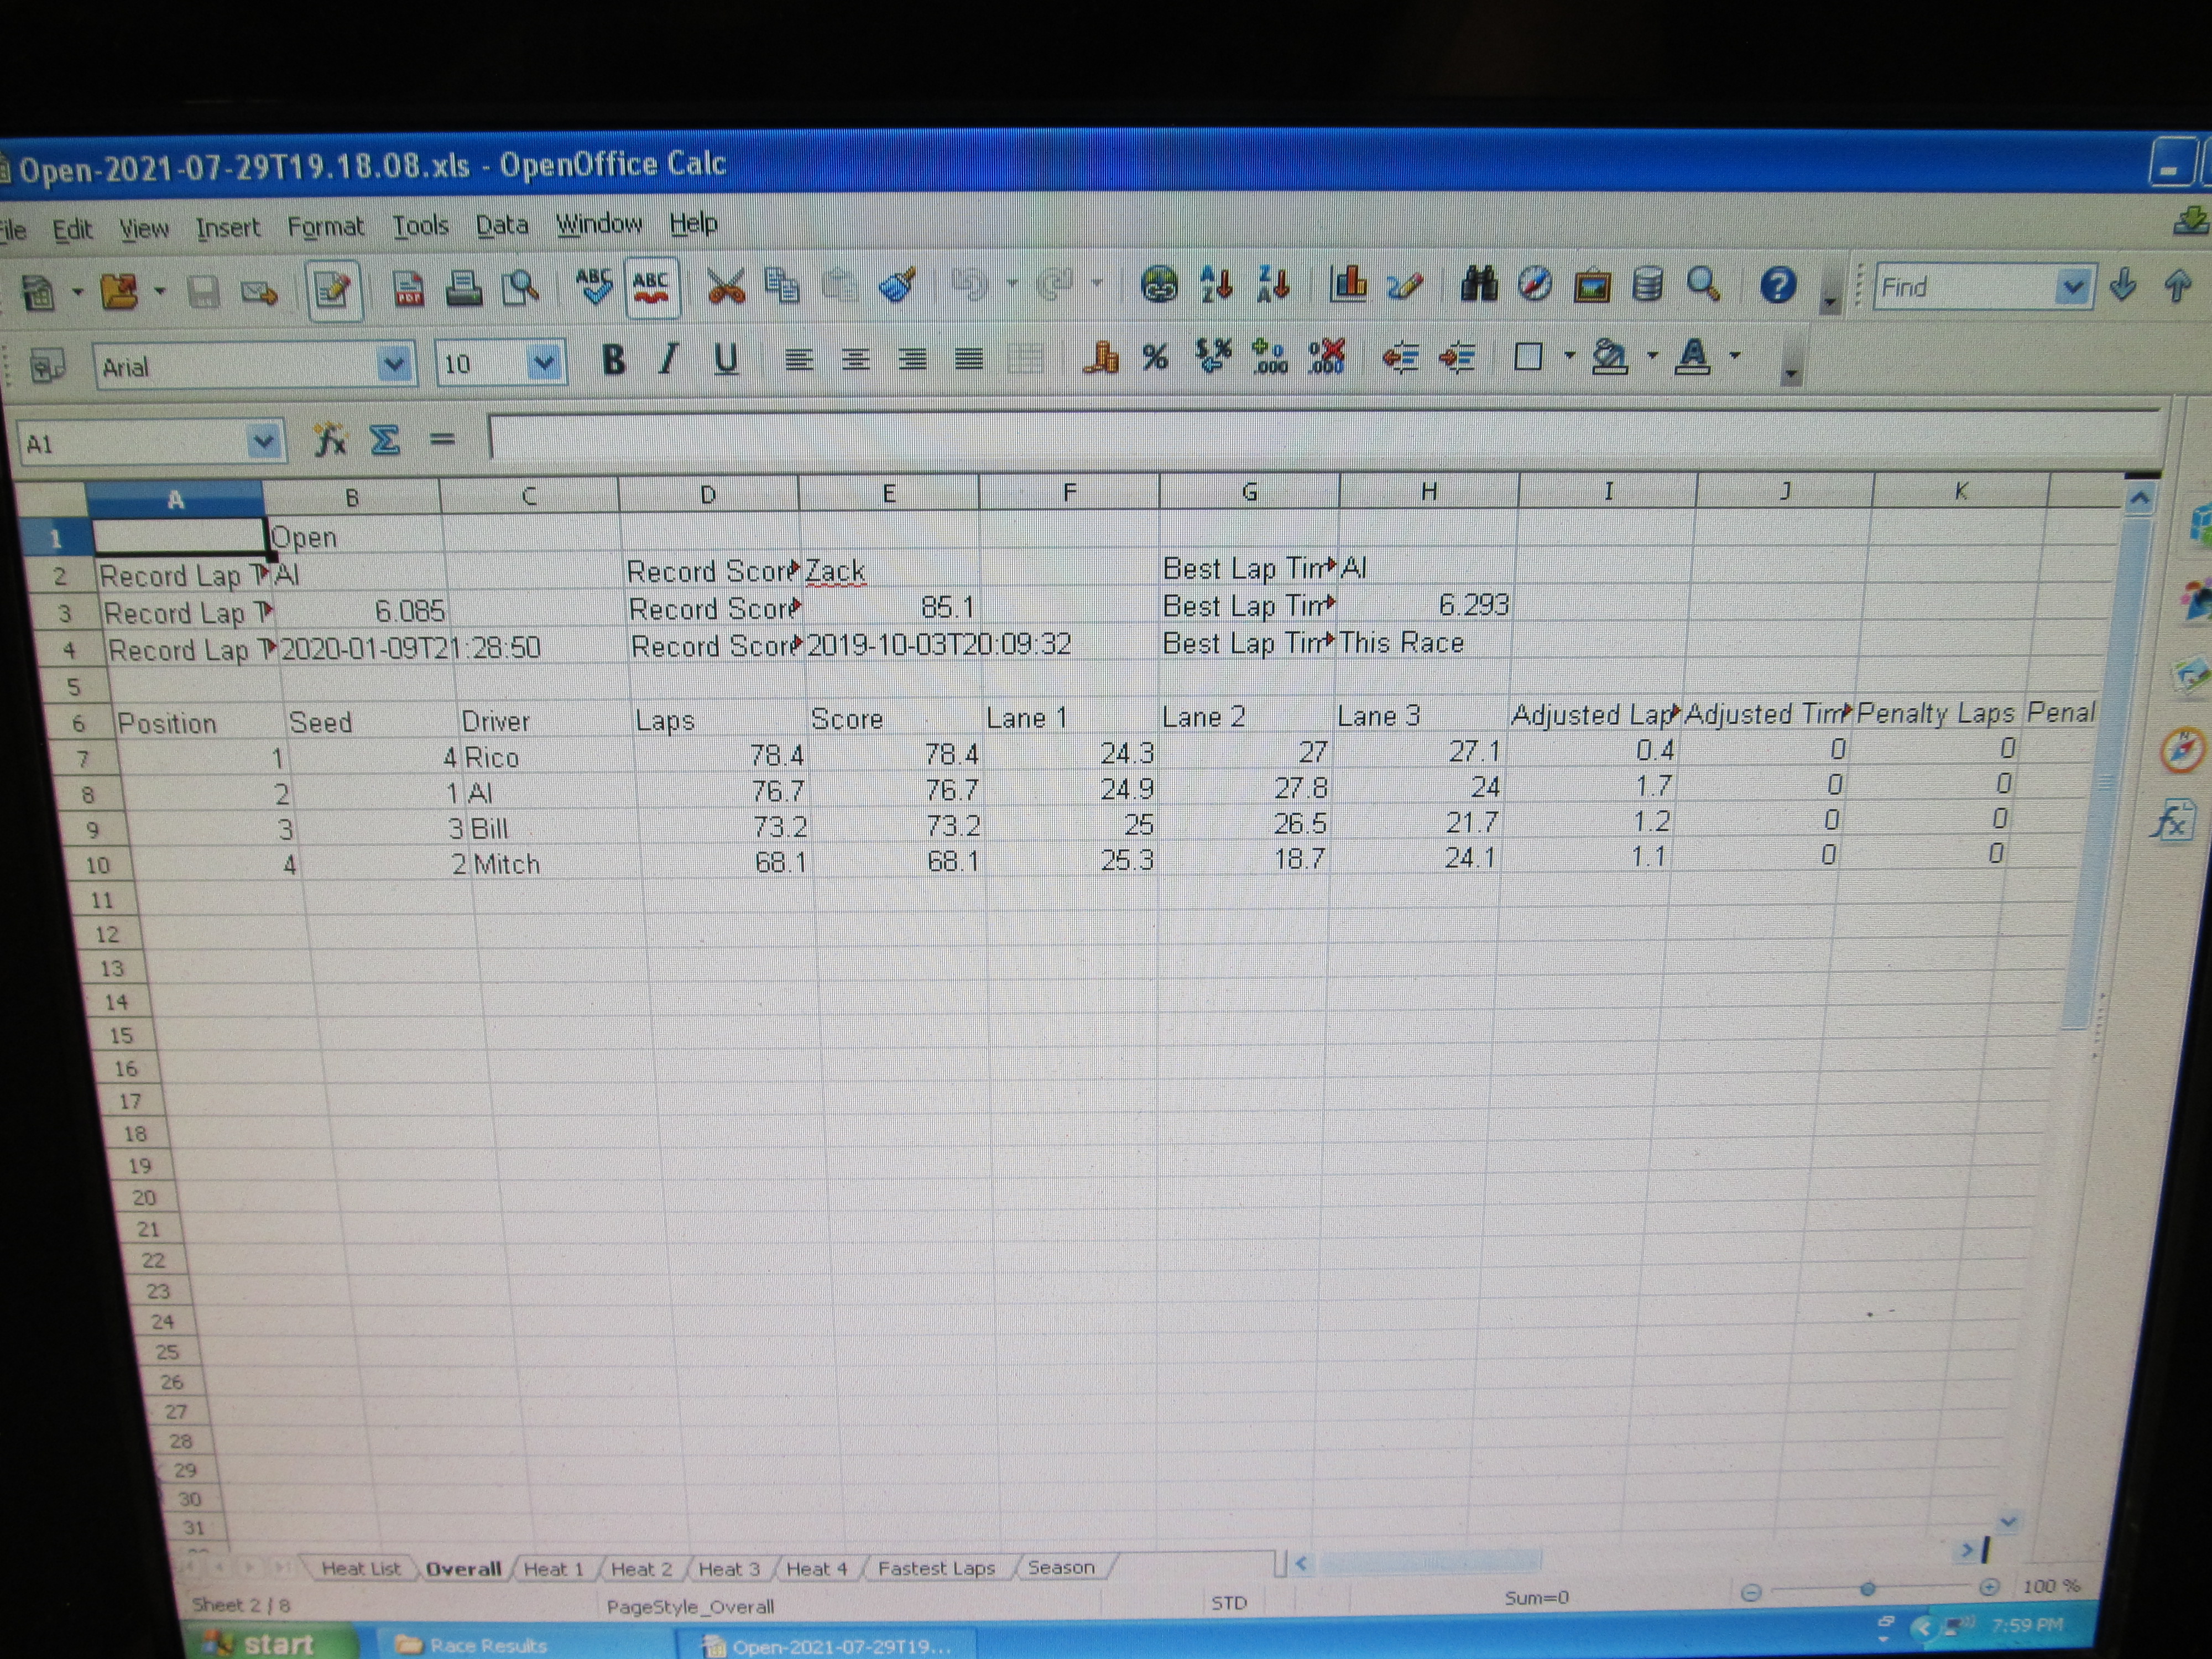Toggle Edit File mode icon
2212x1659 pixels.
(332, 291)
